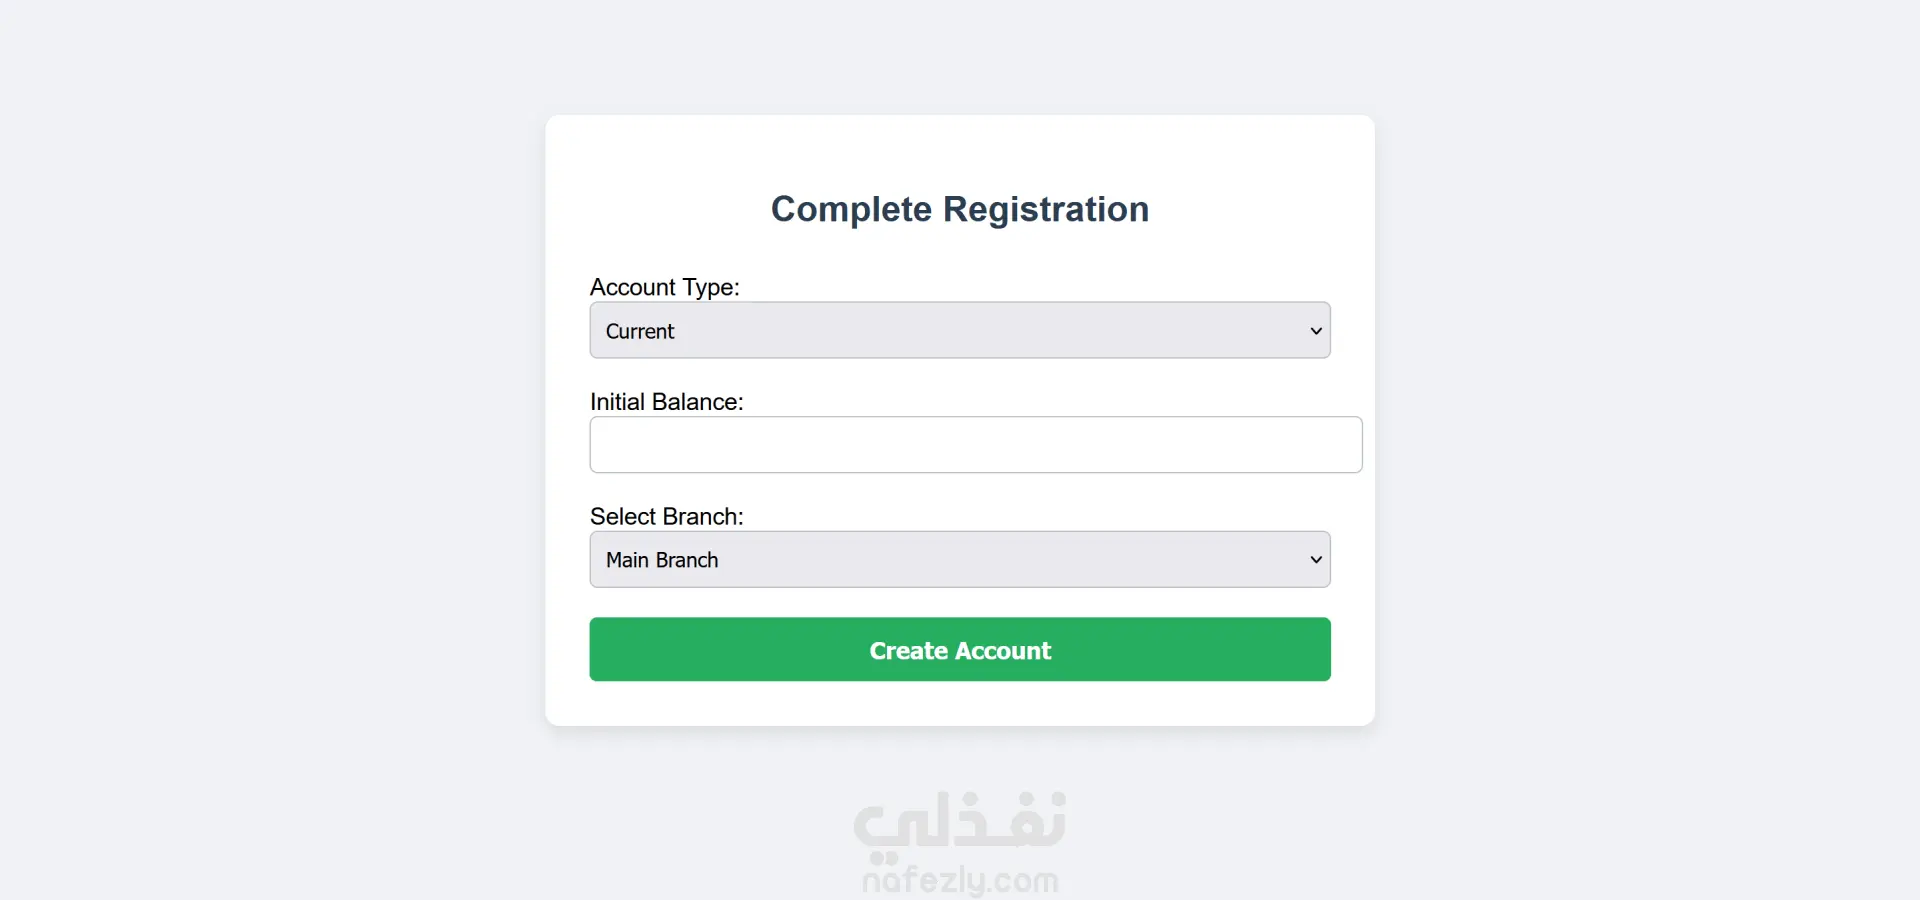Viewport: 1920px width, 900px height.
Task: Click the 'Main Branch' selected value
Action: 662,561
